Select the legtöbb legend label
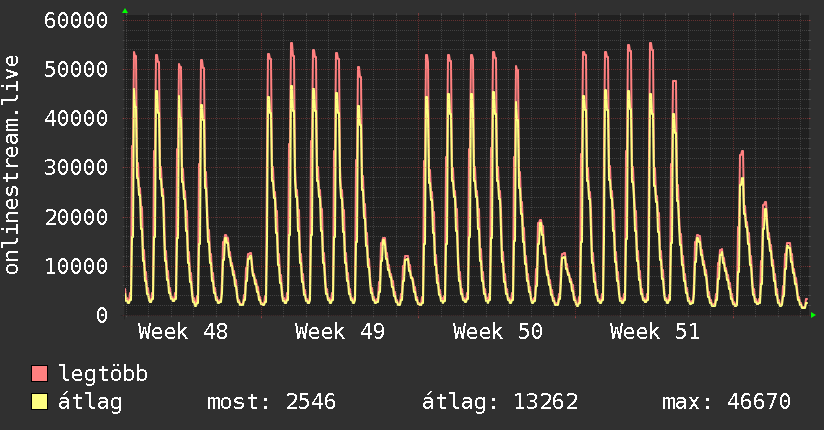The image size is (824, 430). tap(104, 375)
